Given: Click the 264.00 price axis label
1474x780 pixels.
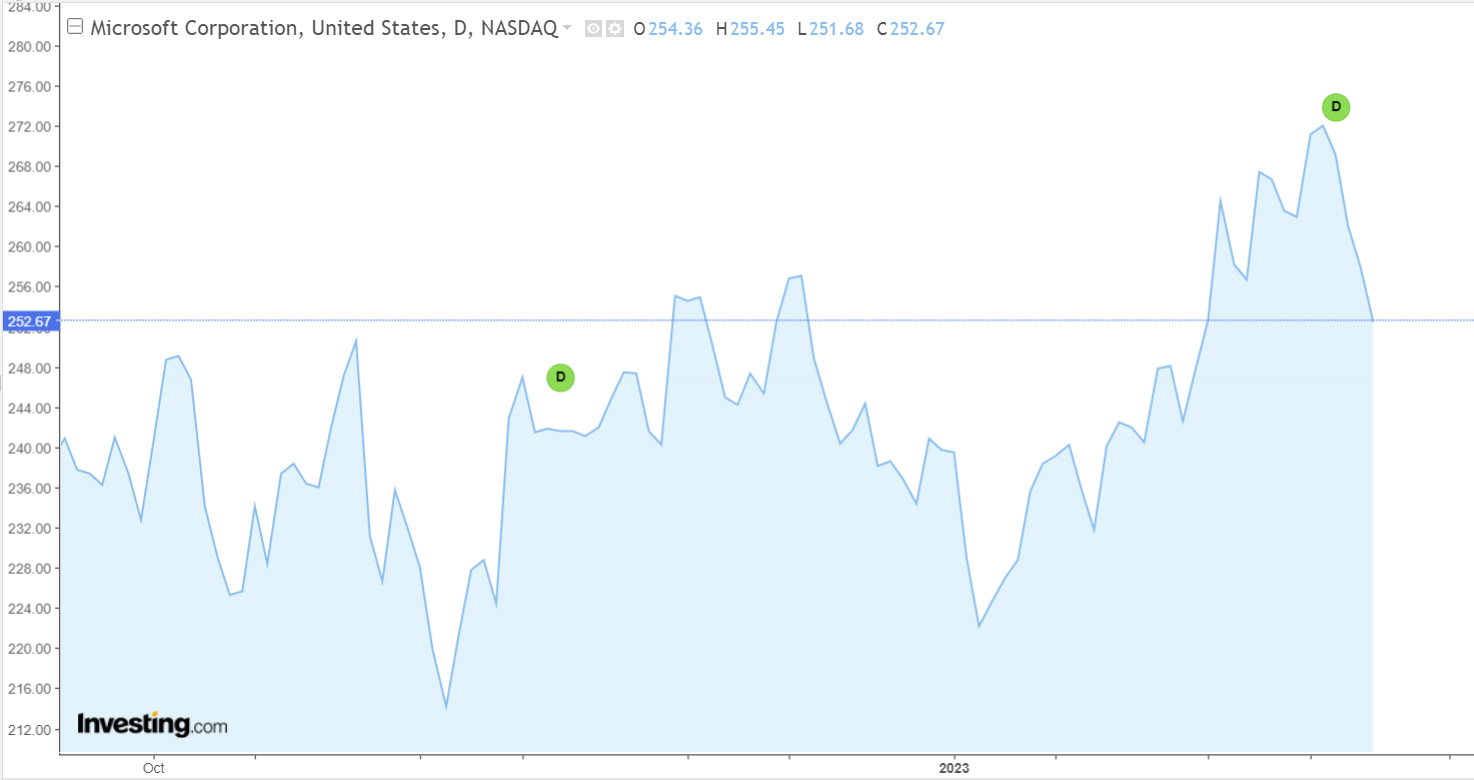Looking at the screenshot, I should point(27,207).
